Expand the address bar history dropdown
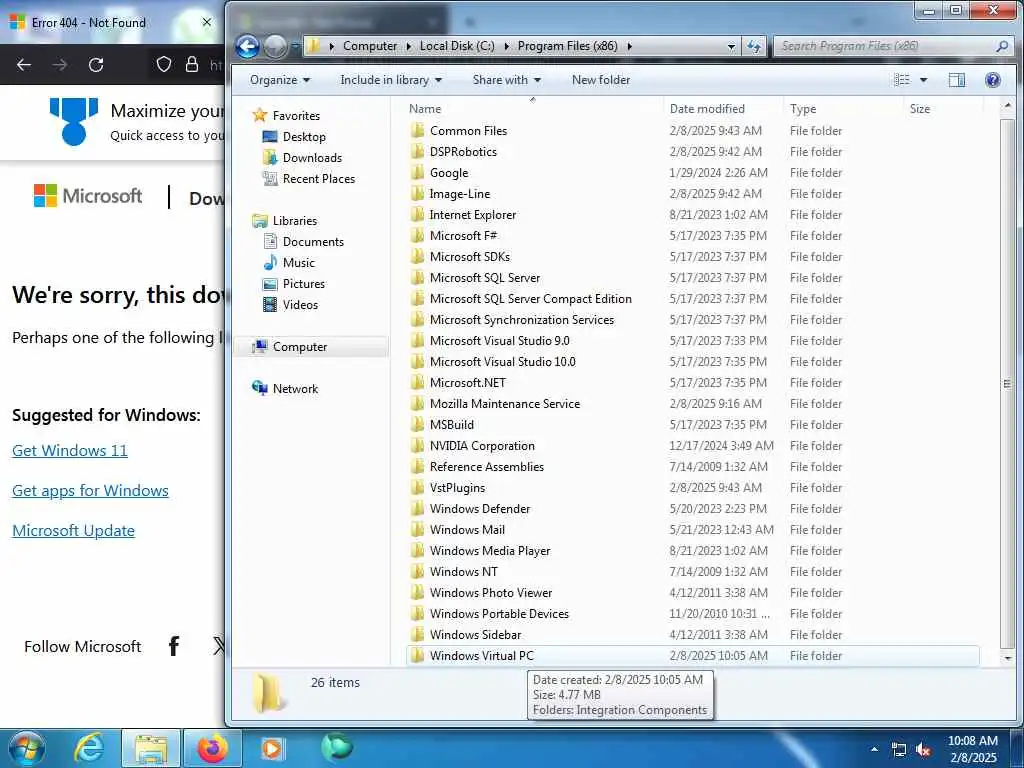The height and width of the screenshot is (768, 1024). 731,46
